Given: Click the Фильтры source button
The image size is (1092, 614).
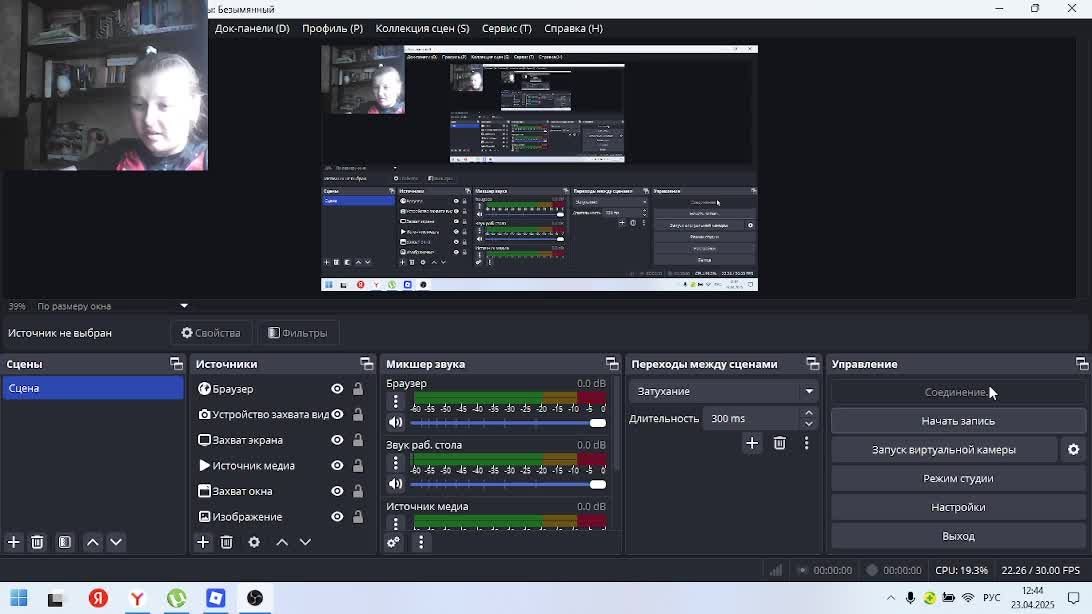Looking at the screenshot, I should coord(298,333).
